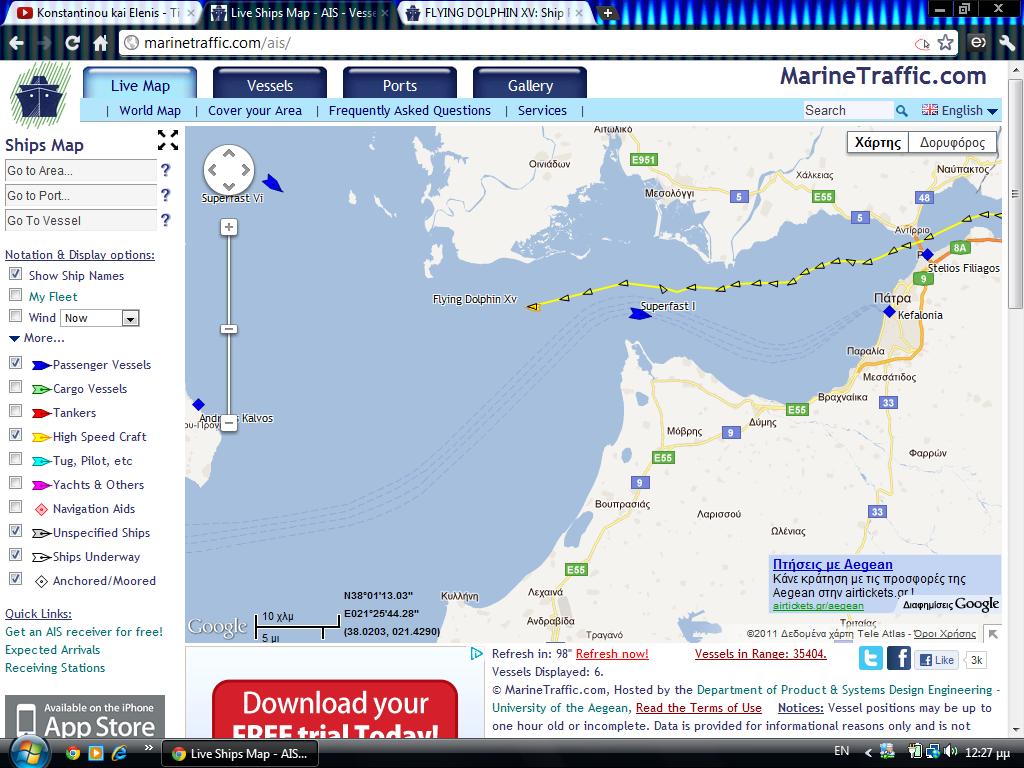Open the Go to Area combo box

tap(81, 171)
